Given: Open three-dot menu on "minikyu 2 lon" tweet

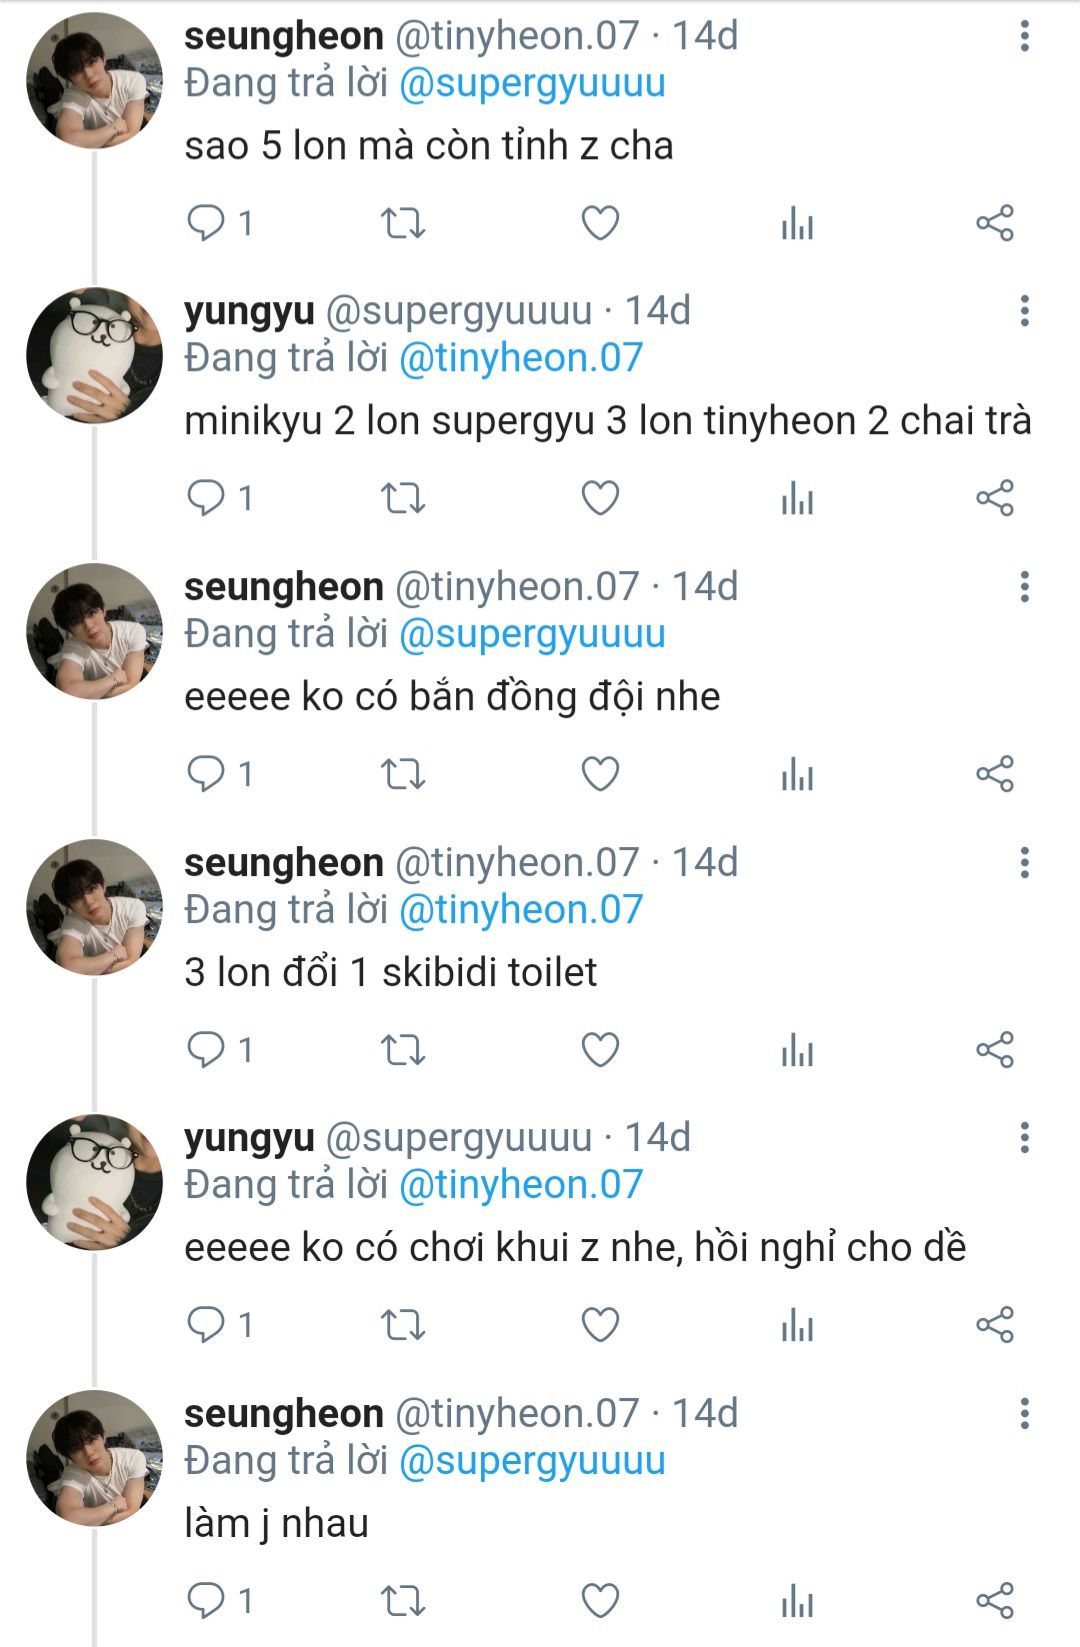Looking at the screenshot, I should click(1024, 311).
